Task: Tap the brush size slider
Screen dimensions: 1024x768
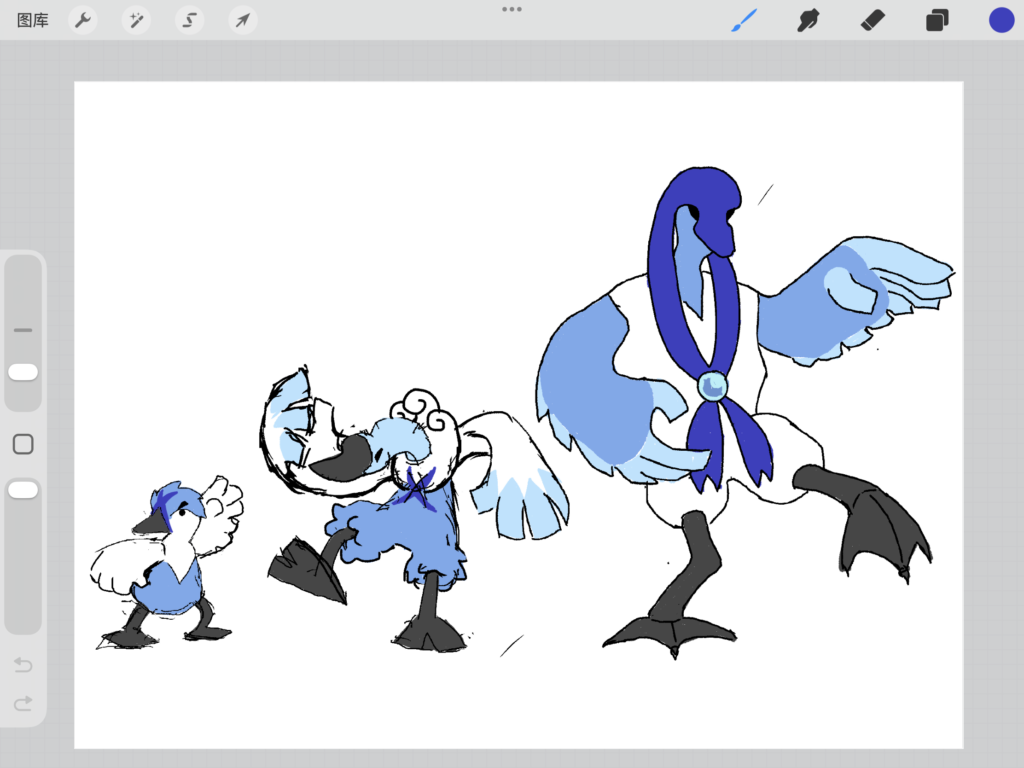Action: point(22,371)
